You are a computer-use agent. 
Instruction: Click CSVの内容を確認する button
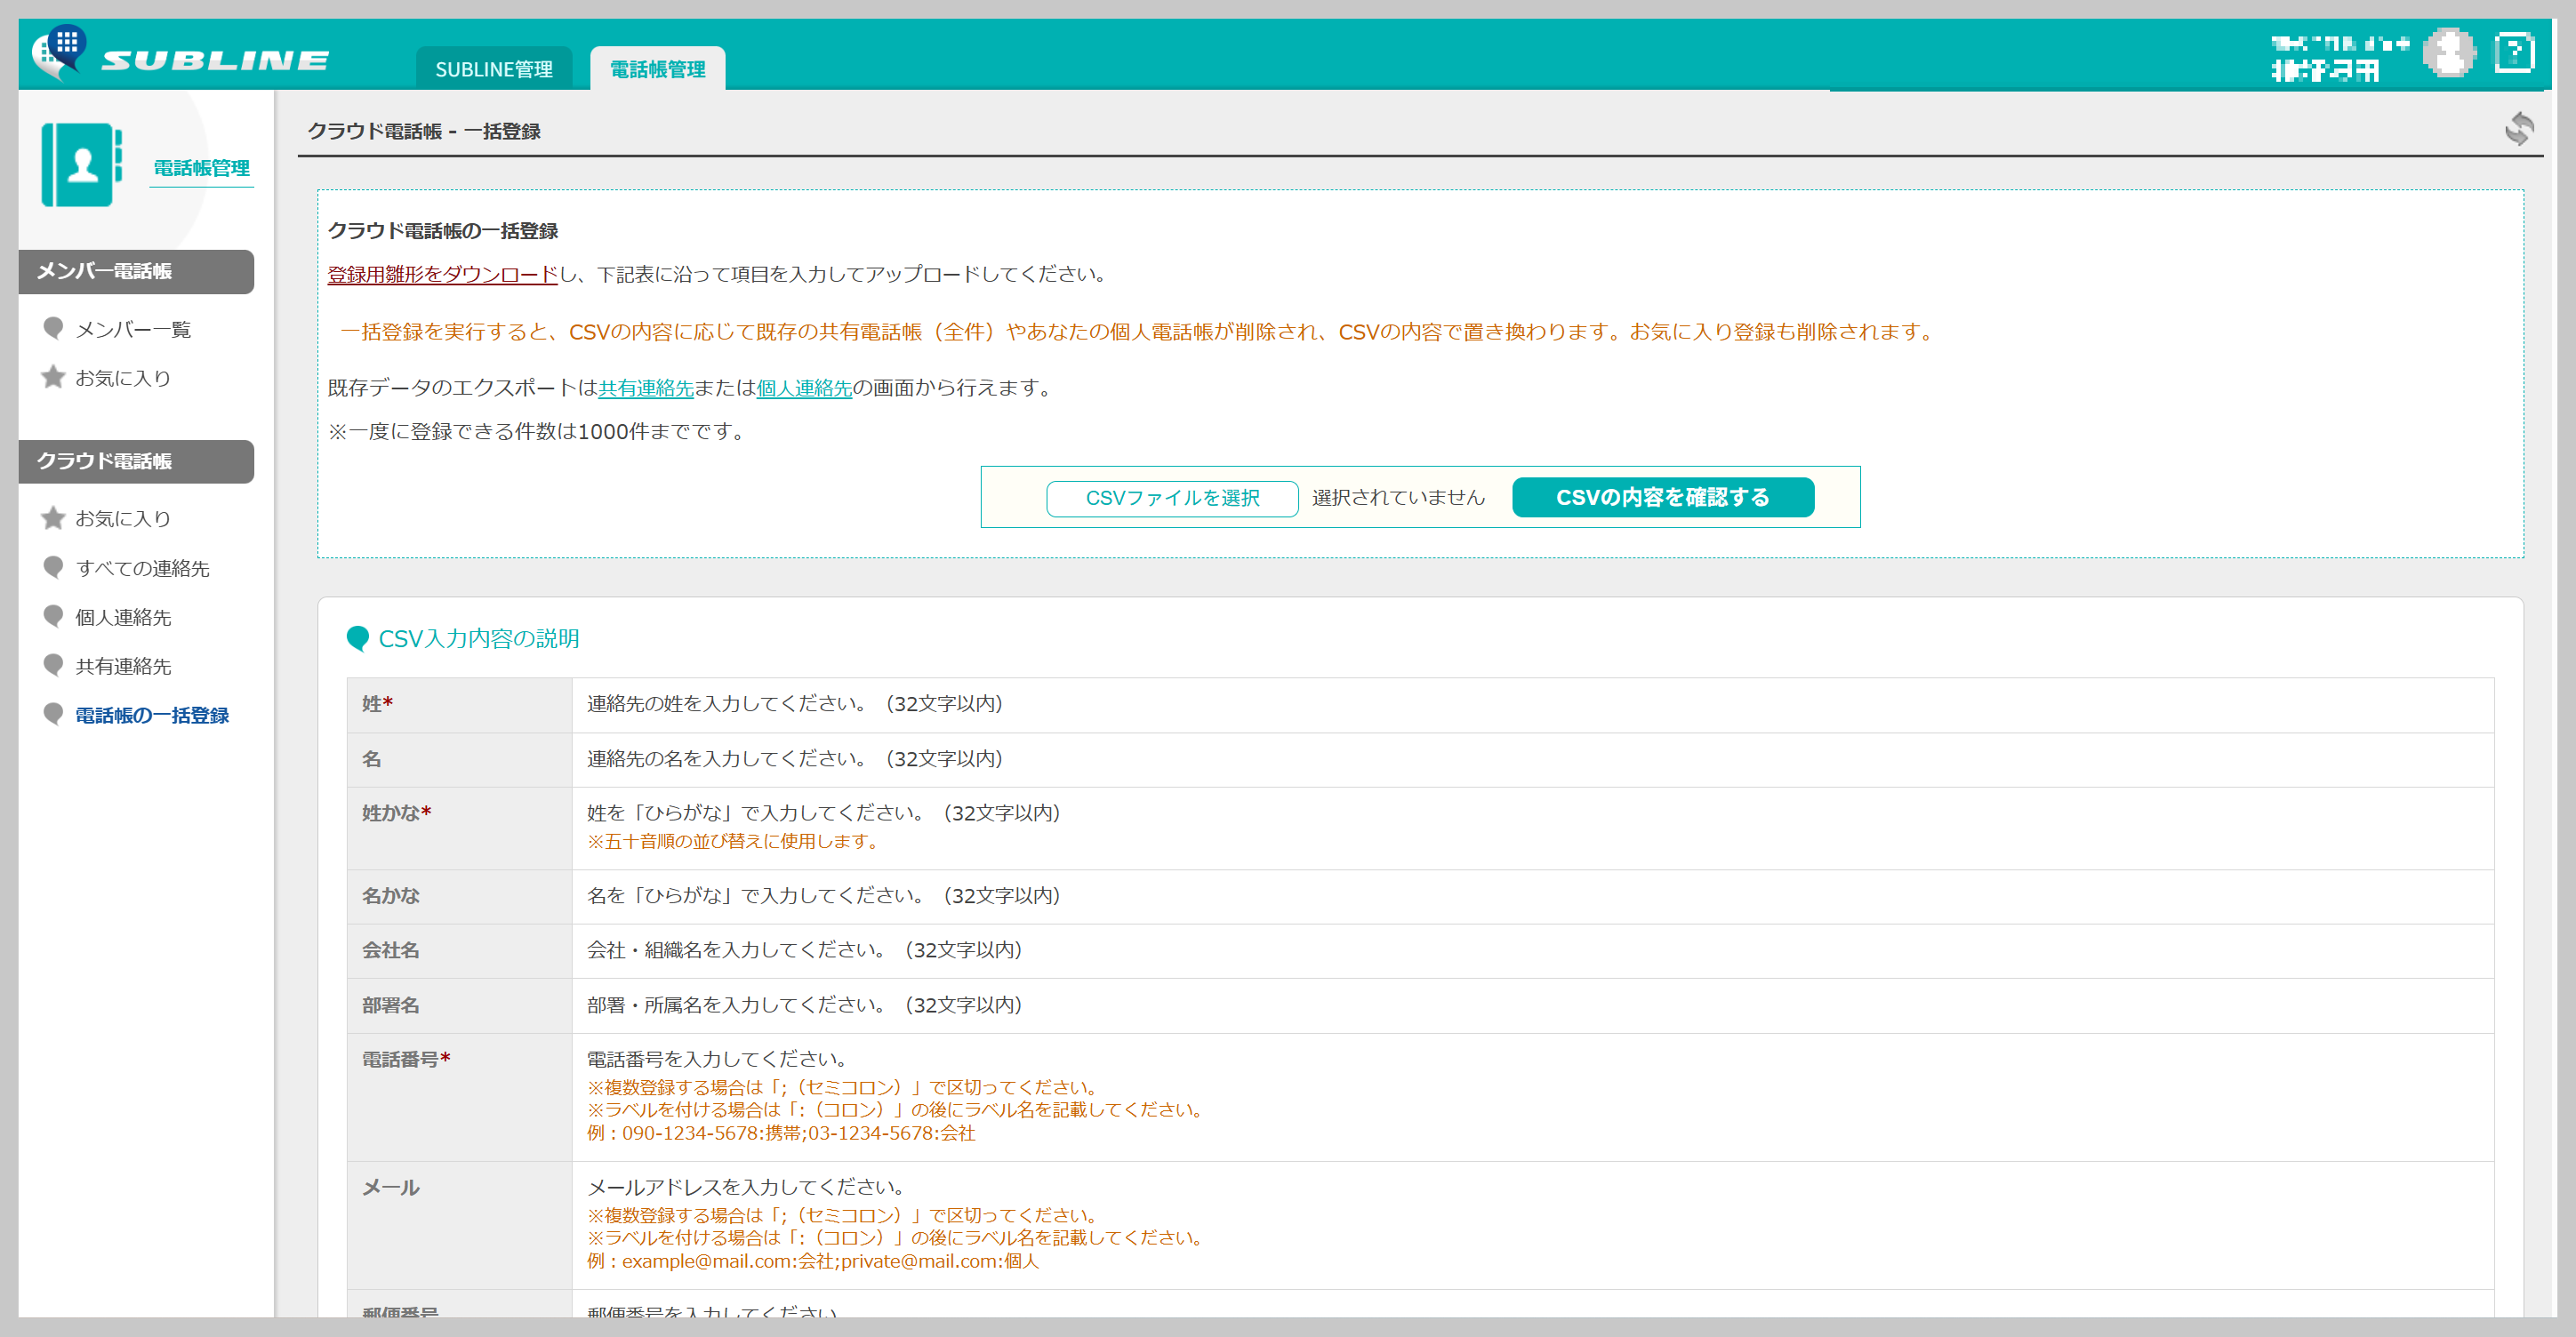tap(1662, 497)
